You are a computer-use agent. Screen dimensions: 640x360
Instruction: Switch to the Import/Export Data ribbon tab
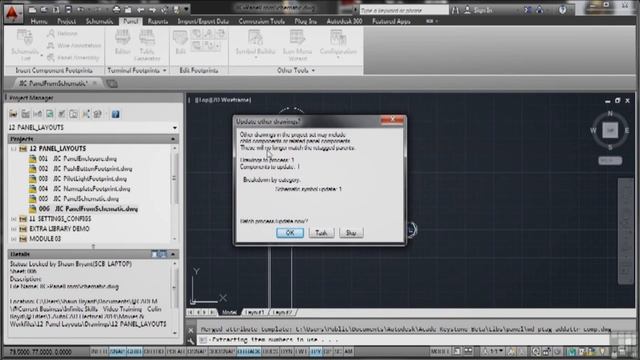coord(203,21)
